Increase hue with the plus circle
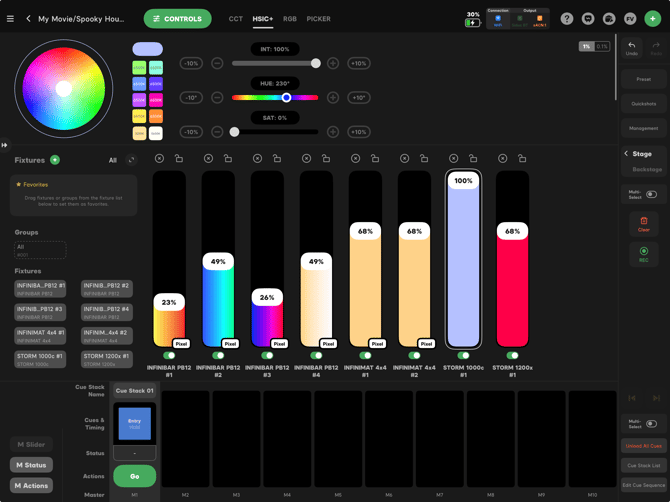This screenshot has width=670, height=502. coord(333,98)
